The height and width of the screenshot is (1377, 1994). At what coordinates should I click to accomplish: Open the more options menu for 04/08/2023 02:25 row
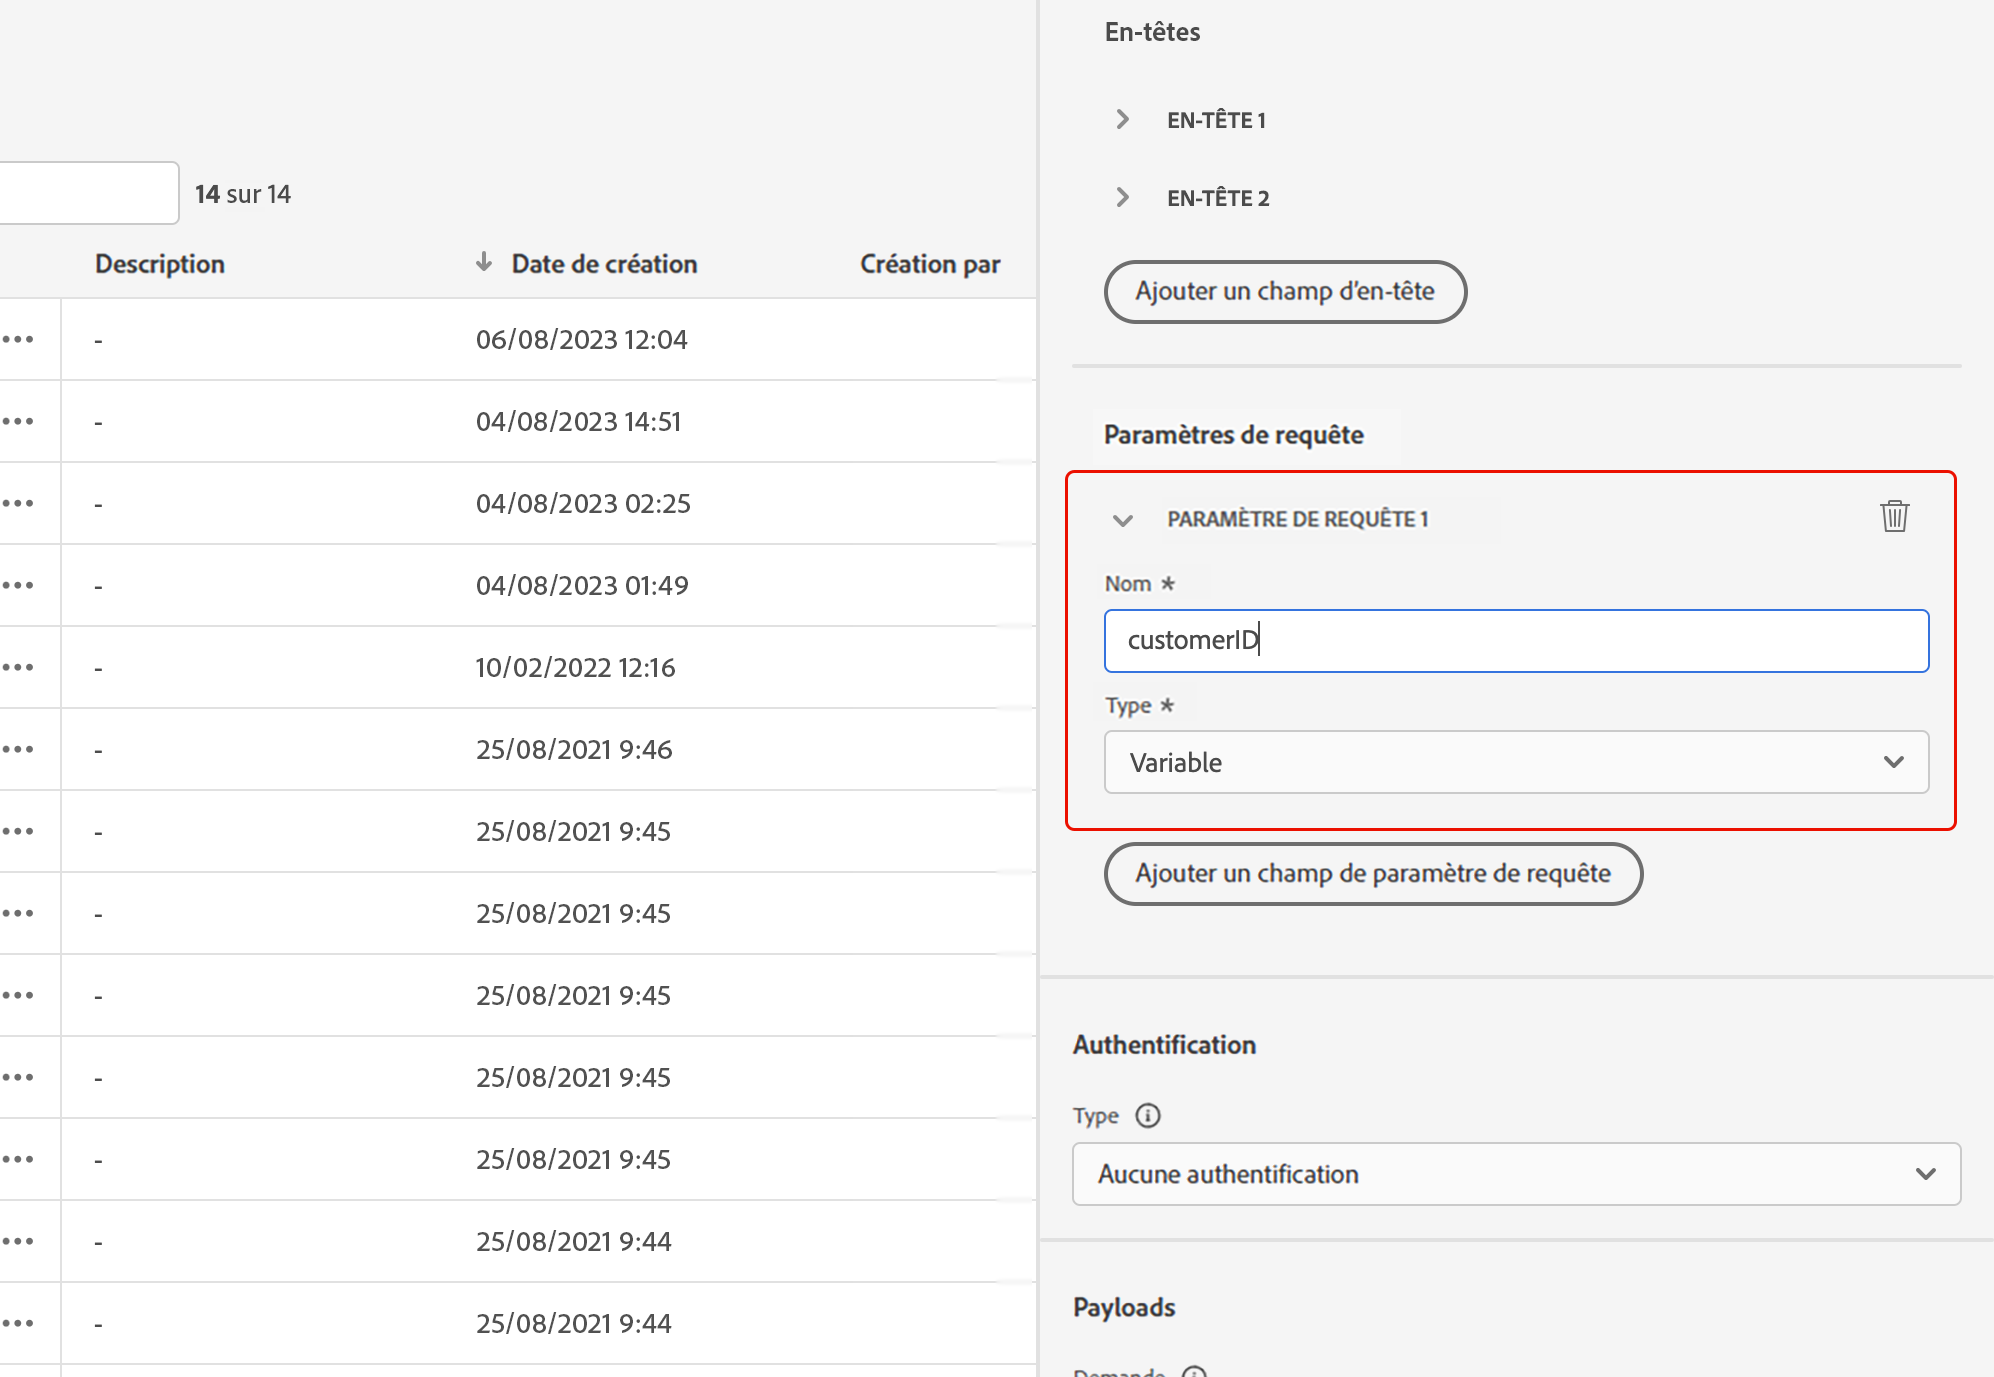tap(18, 504)
